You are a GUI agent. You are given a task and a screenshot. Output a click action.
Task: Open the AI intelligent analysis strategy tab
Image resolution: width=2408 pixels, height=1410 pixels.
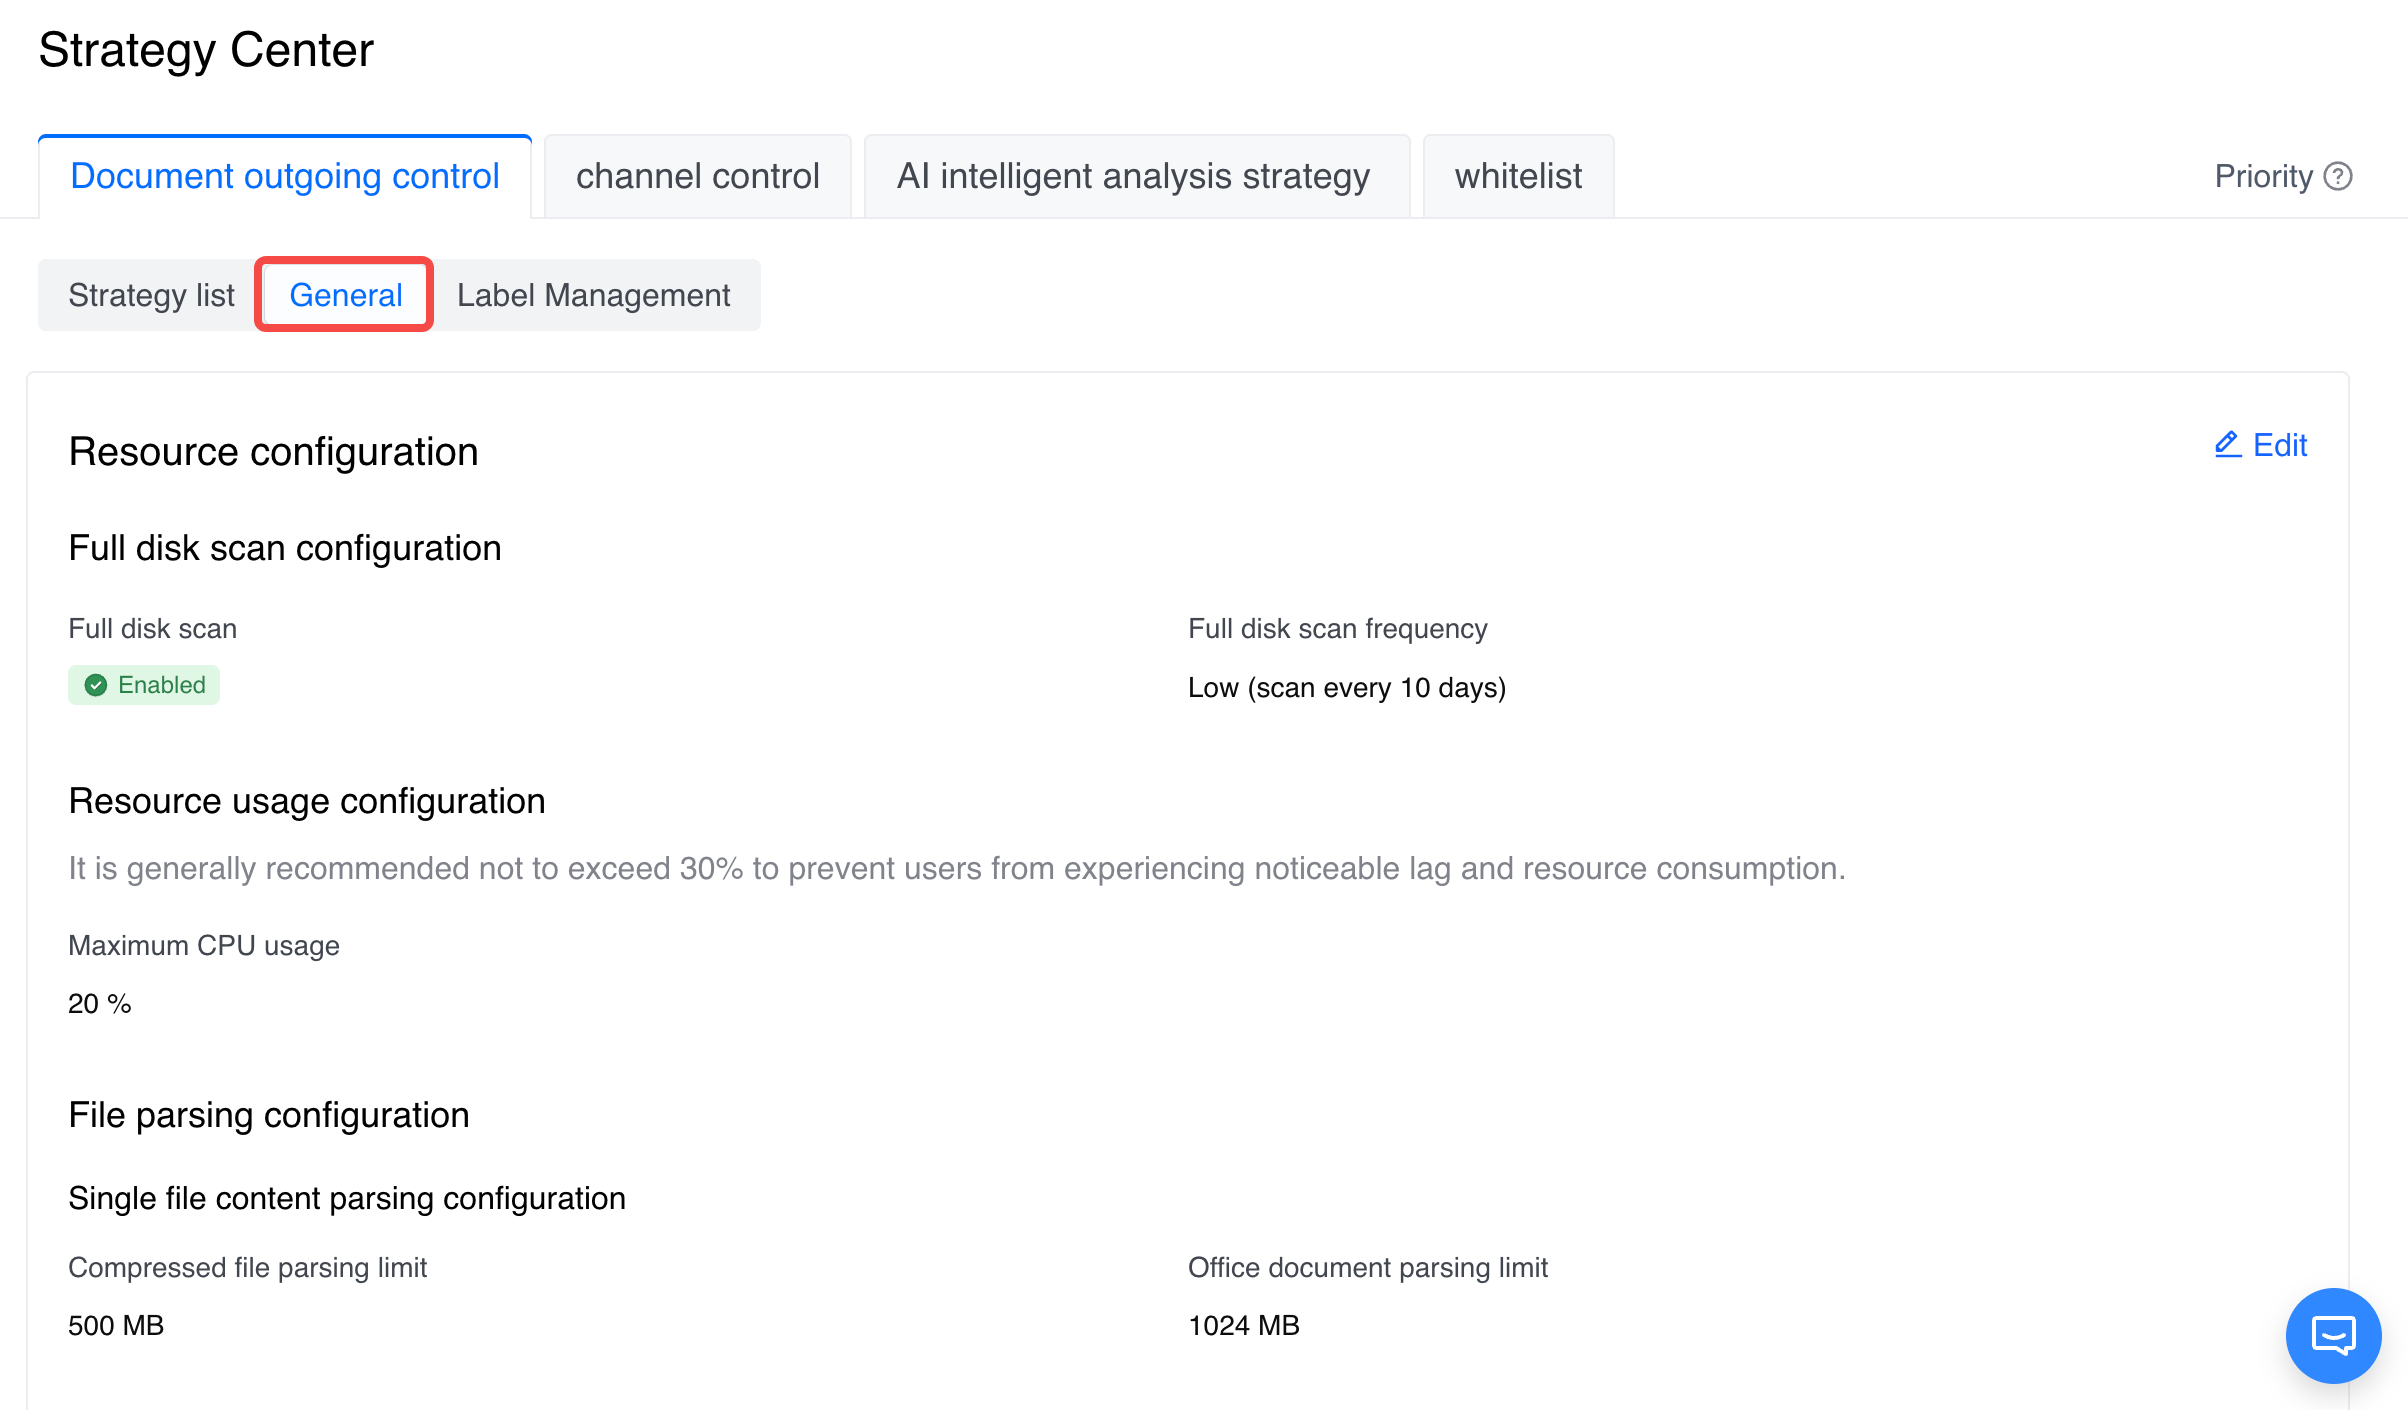pos(1133,177)
